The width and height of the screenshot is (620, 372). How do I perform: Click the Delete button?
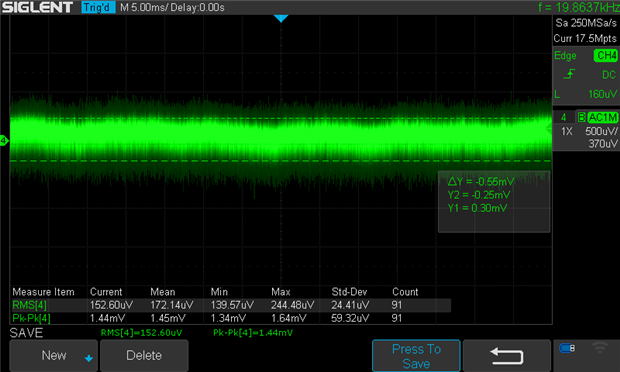(144, 355)
